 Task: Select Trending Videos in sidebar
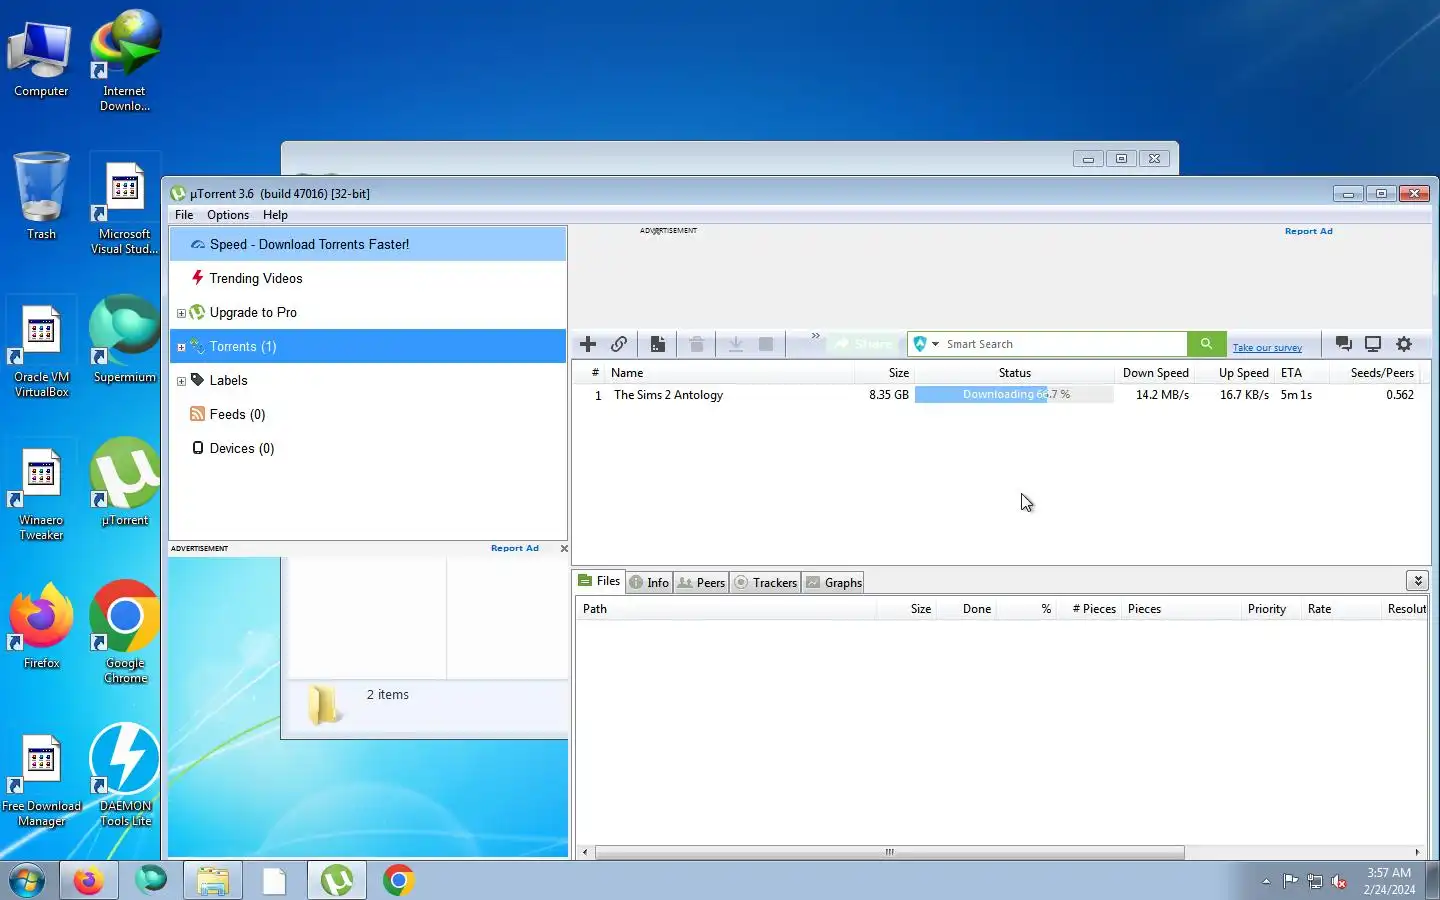(x=368, y=278)
